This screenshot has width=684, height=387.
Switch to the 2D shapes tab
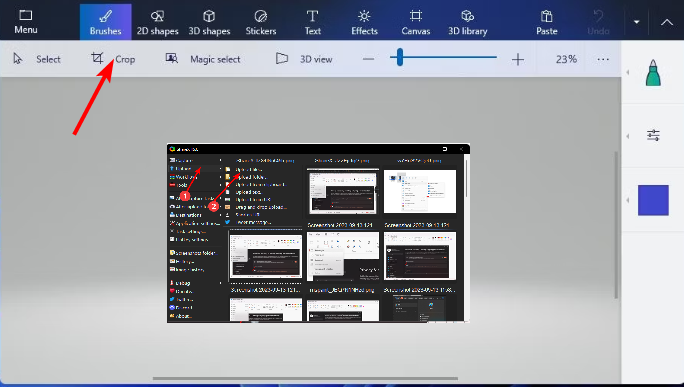[157, 22]
